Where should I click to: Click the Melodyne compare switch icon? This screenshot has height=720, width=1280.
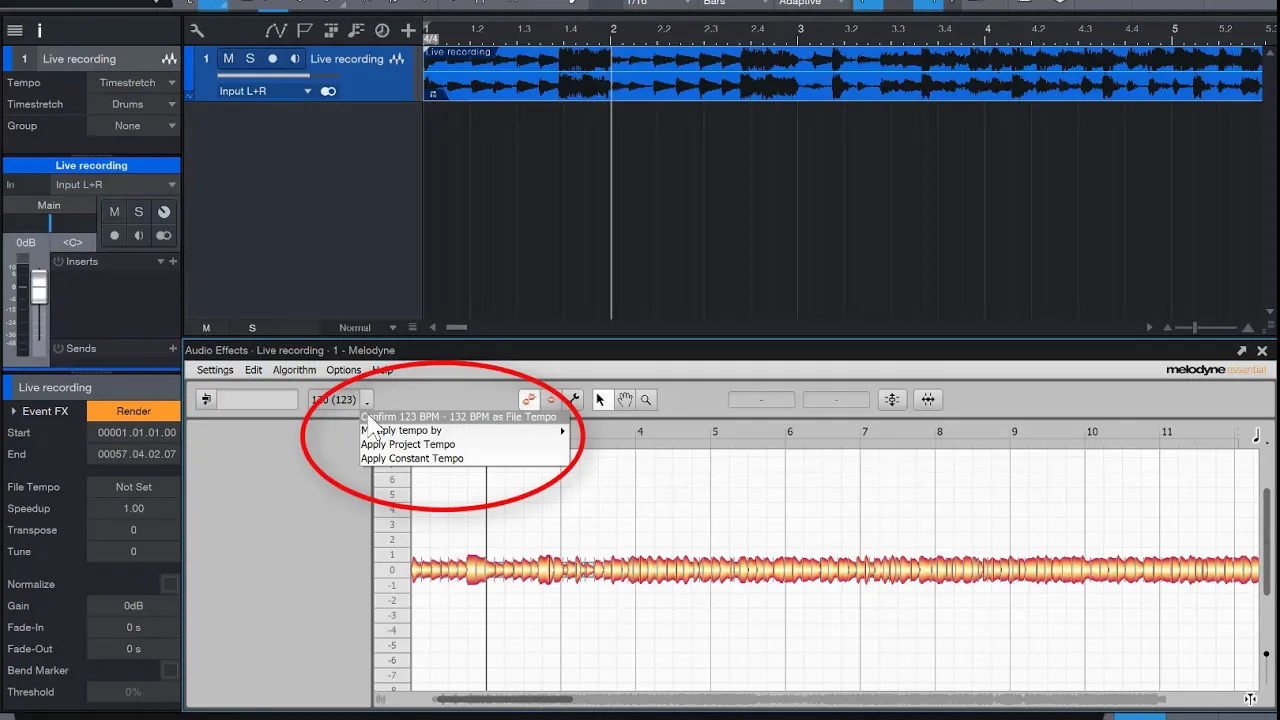(x=206, y=400)
